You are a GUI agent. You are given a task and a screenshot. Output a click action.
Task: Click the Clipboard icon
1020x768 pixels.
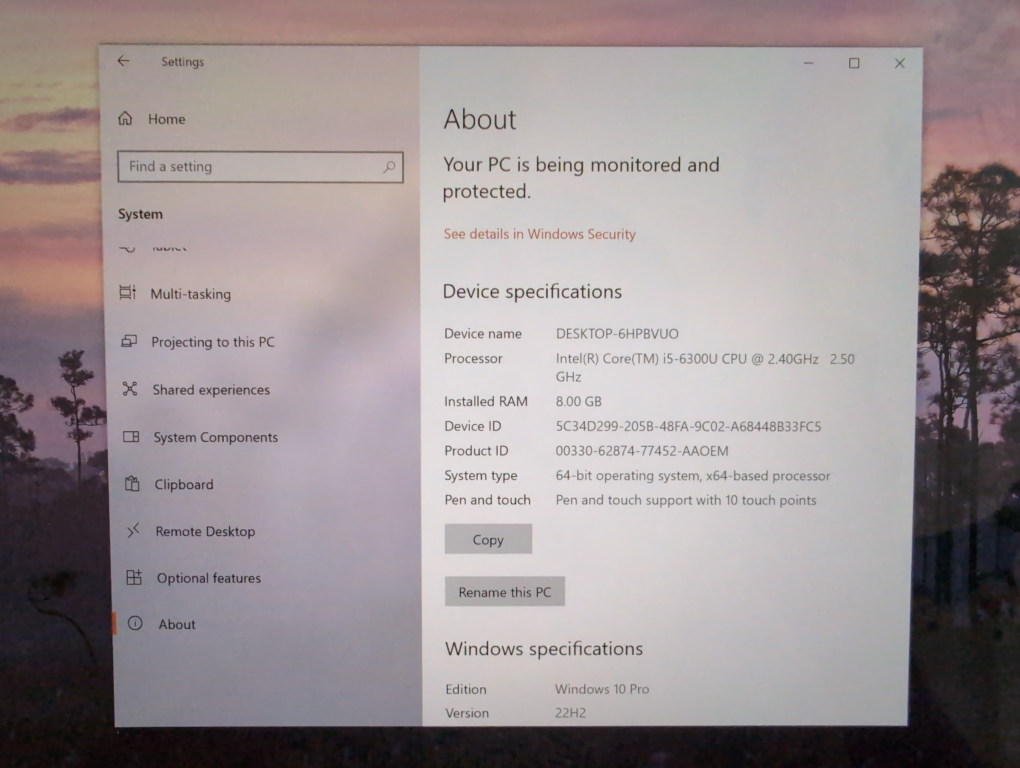coord(132,483)
